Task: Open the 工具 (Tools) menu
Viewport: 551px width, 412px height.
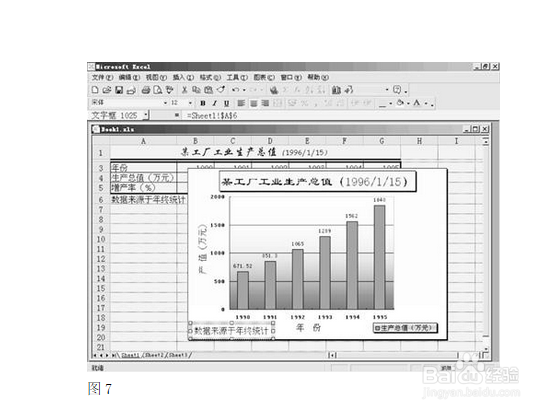Action: 237,77
